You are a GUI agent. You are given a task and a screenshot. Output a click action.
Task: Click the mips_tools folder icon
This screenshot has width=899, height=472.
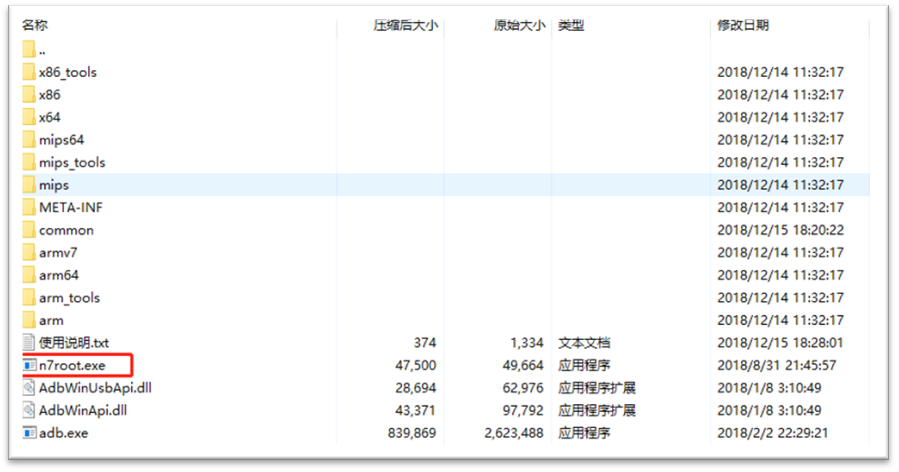click(x=29, y=162)
